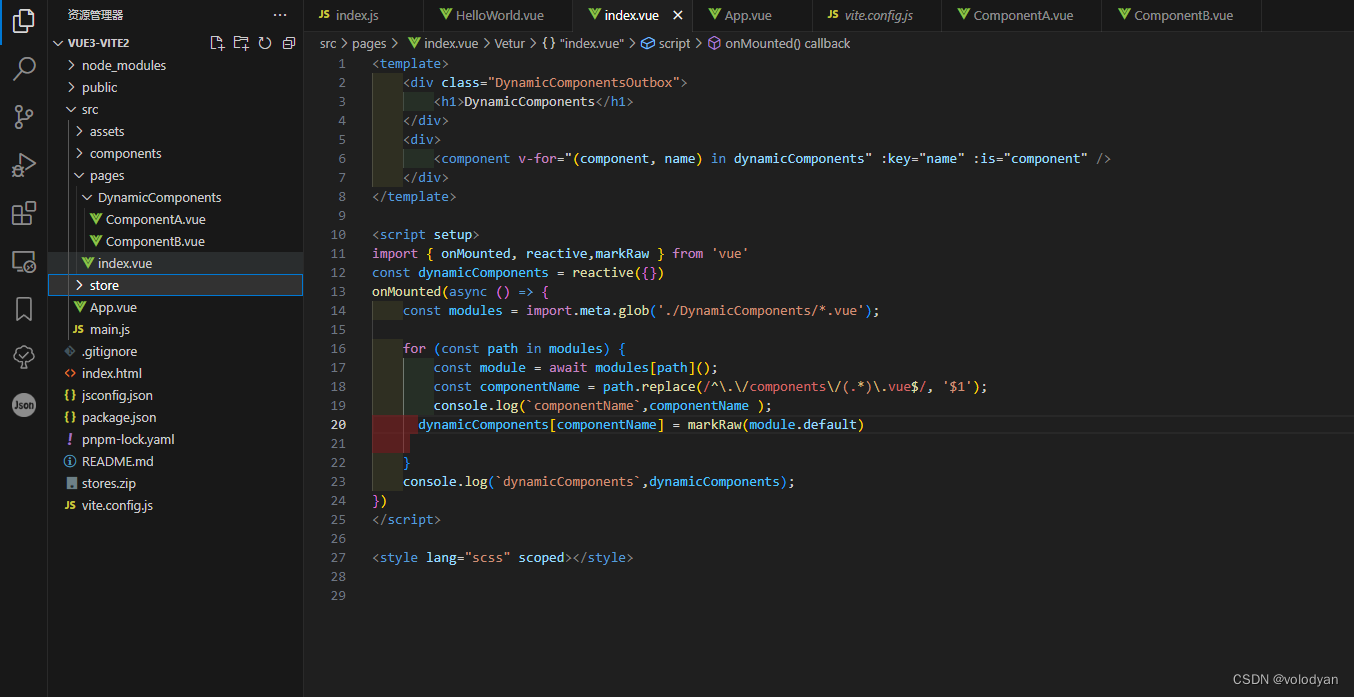Switch to the HelloWorld.vue tab
This screenshot has height=697, width=1354.
click(496, 15)
